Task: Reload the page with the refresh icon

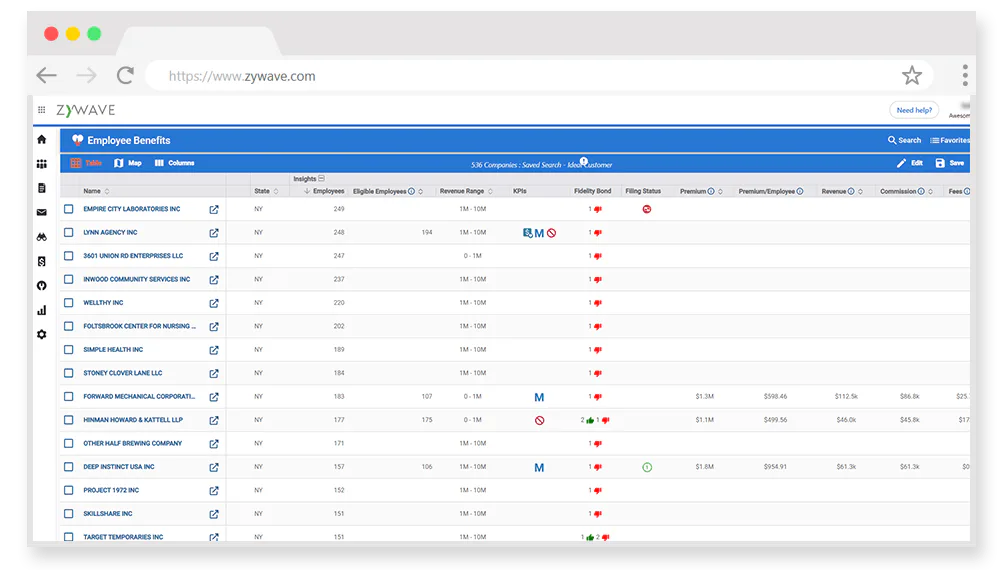Action: (125, 76)
